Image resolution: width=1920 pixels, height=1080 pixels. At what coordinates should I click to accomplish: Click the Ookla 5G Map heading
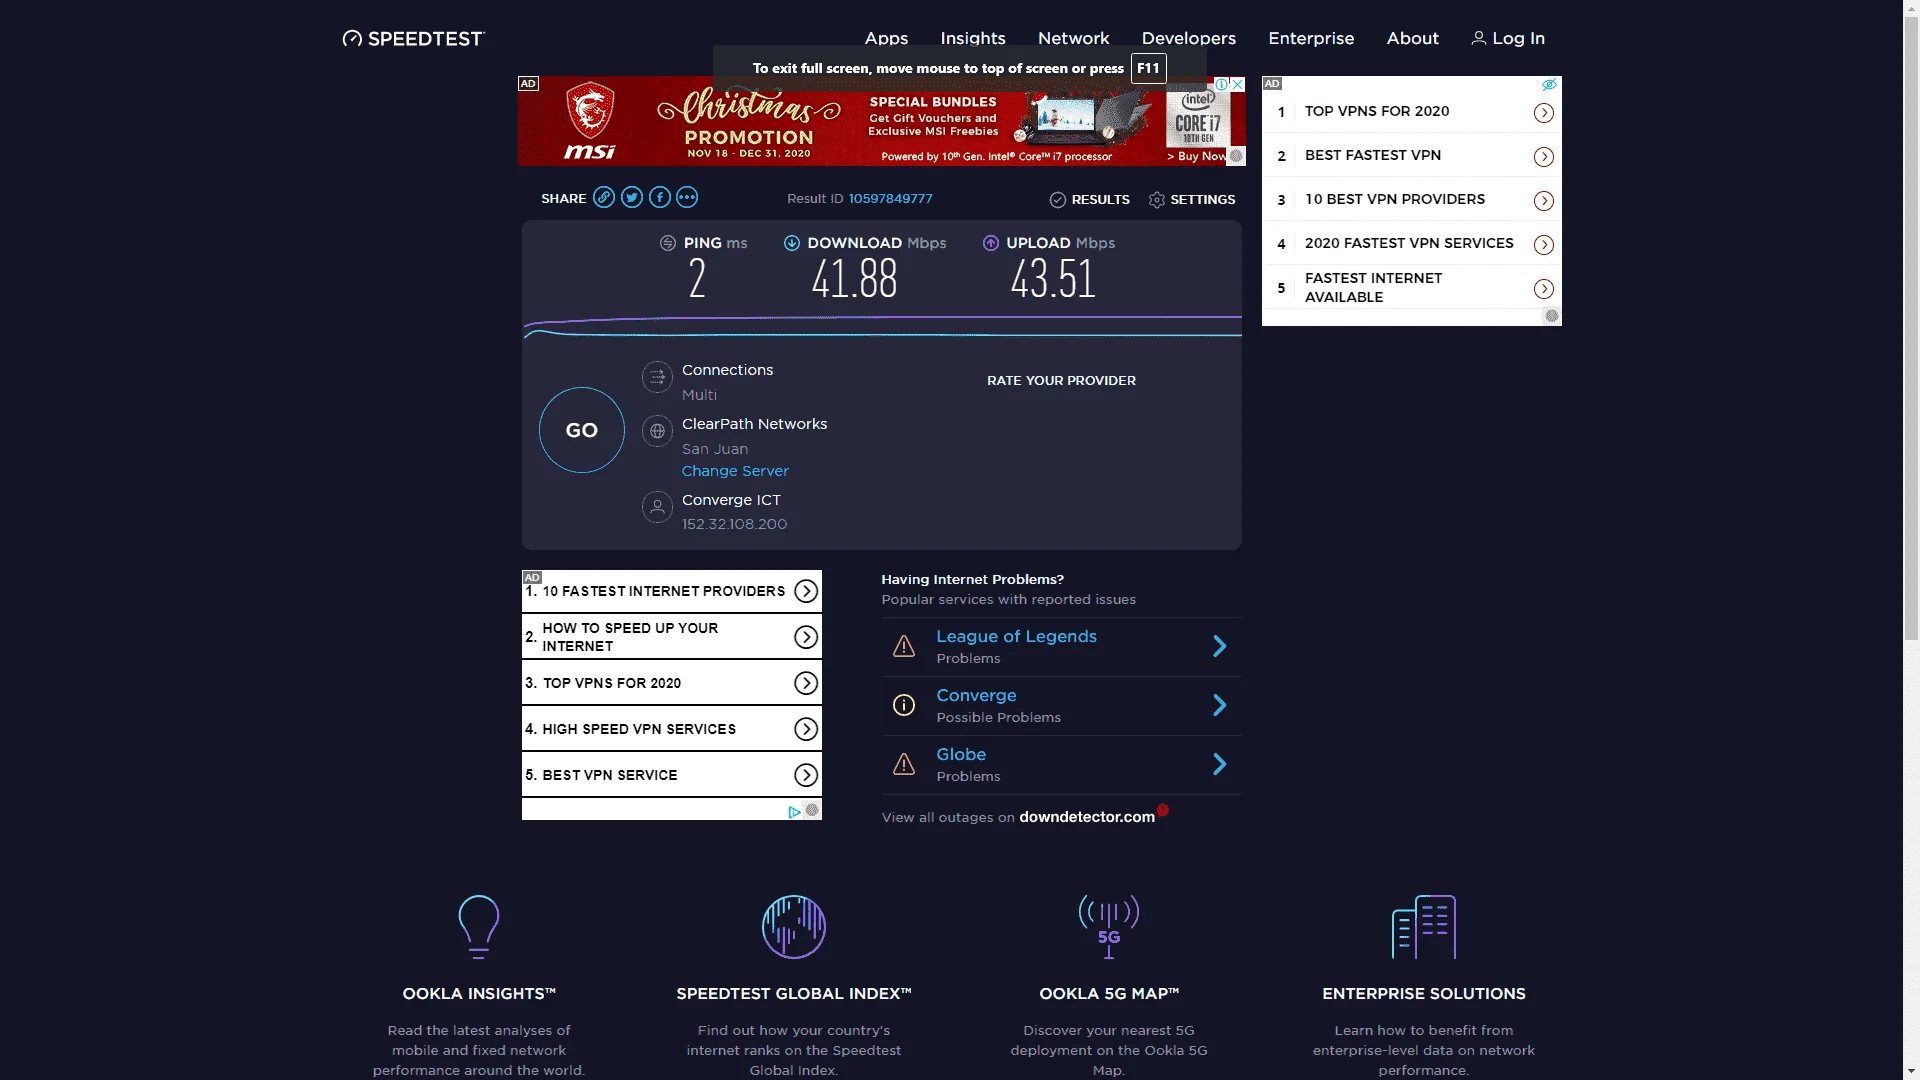point(1109,993)
